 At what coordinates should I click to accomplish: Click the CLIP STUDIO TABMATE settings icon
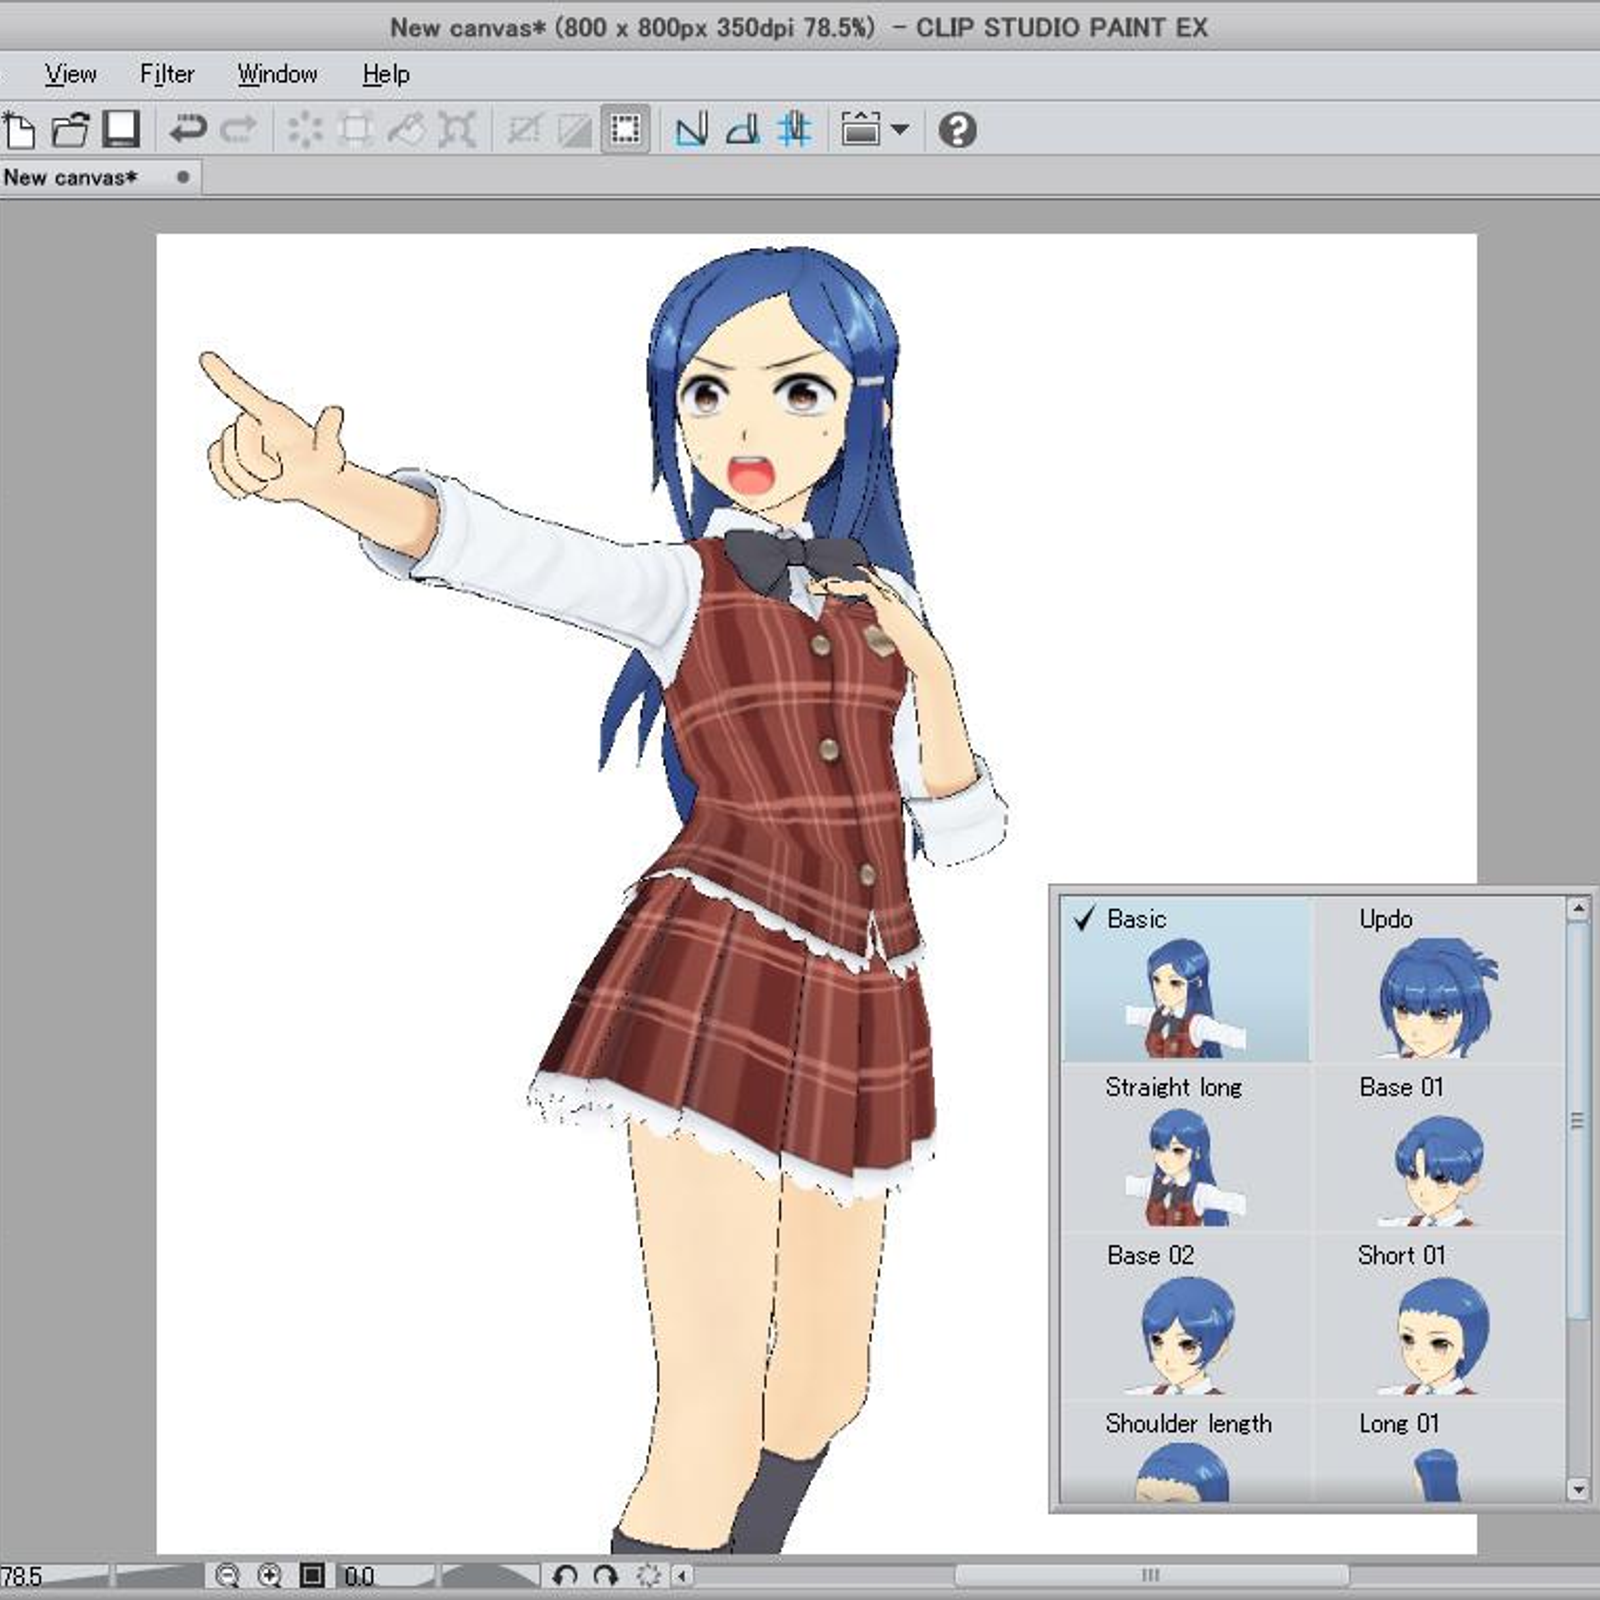860,130
